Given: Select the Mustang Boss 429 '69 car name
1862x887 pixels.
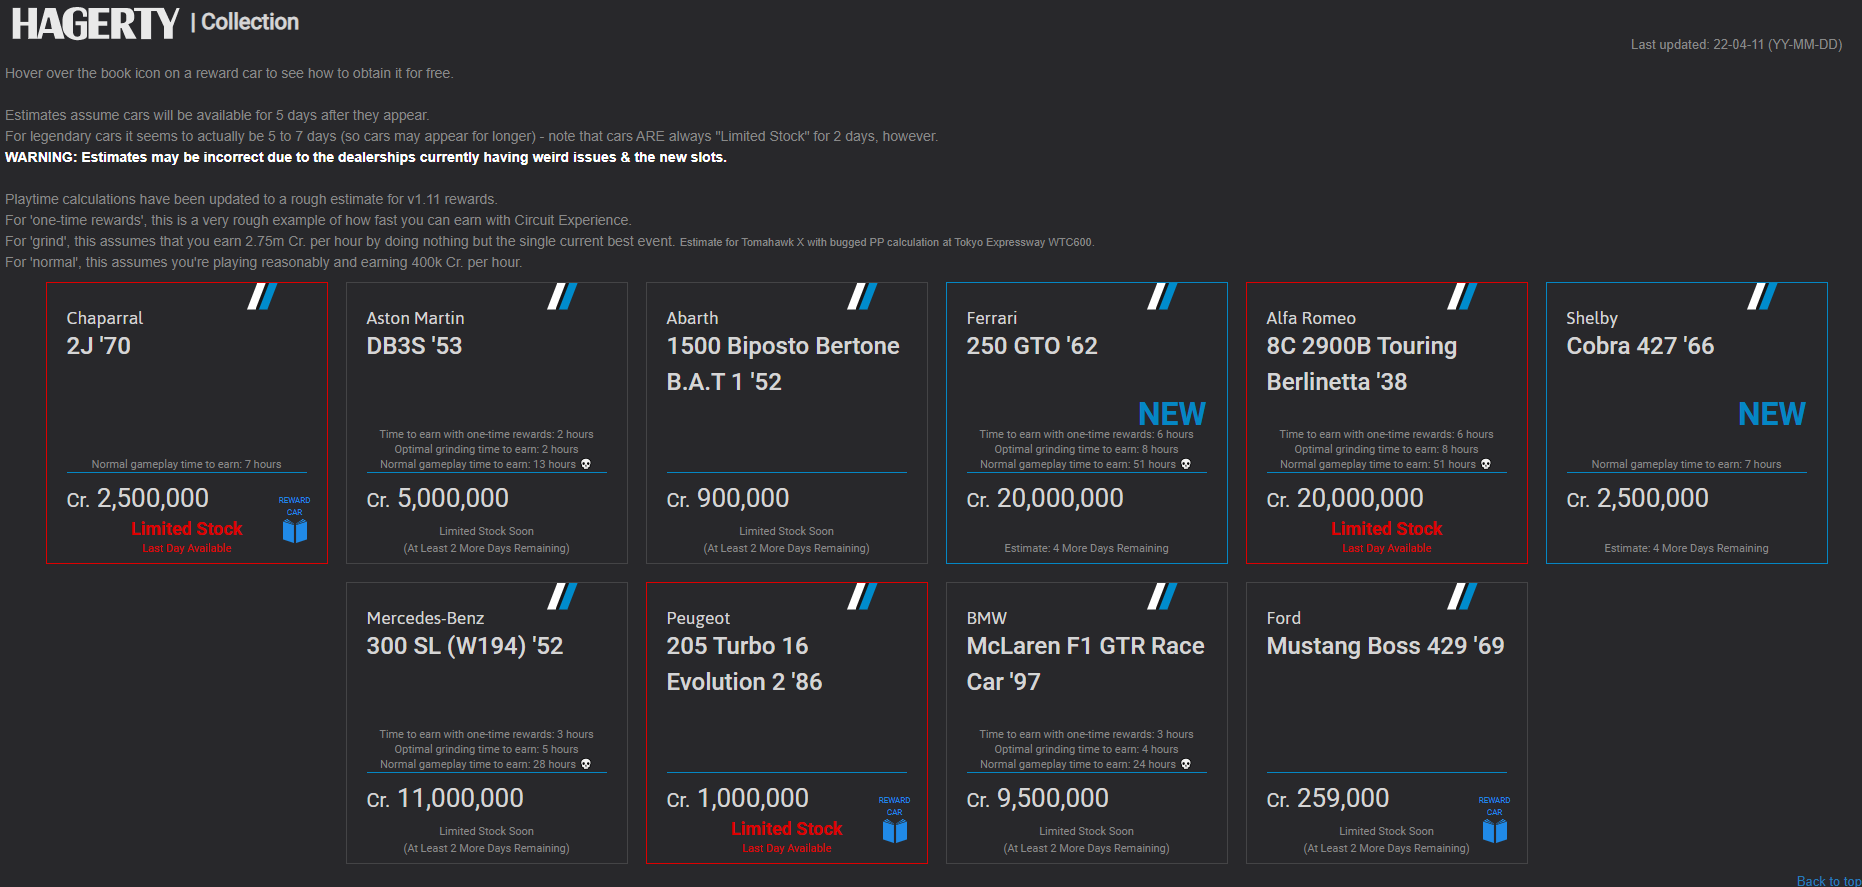Looking at the screenshot, I should (x=1385, y=646).
